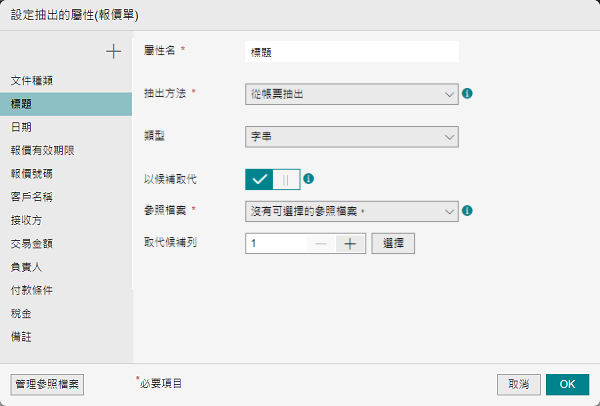Expand the 類型 dropdown

pos(351,135)
